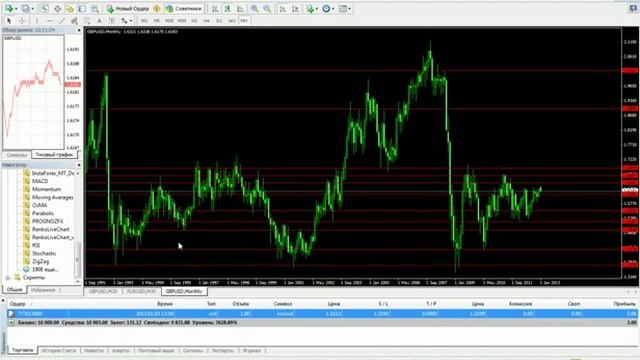Open the Indicators list green-plus icon
640x360 pixels.
coord(311,9)
